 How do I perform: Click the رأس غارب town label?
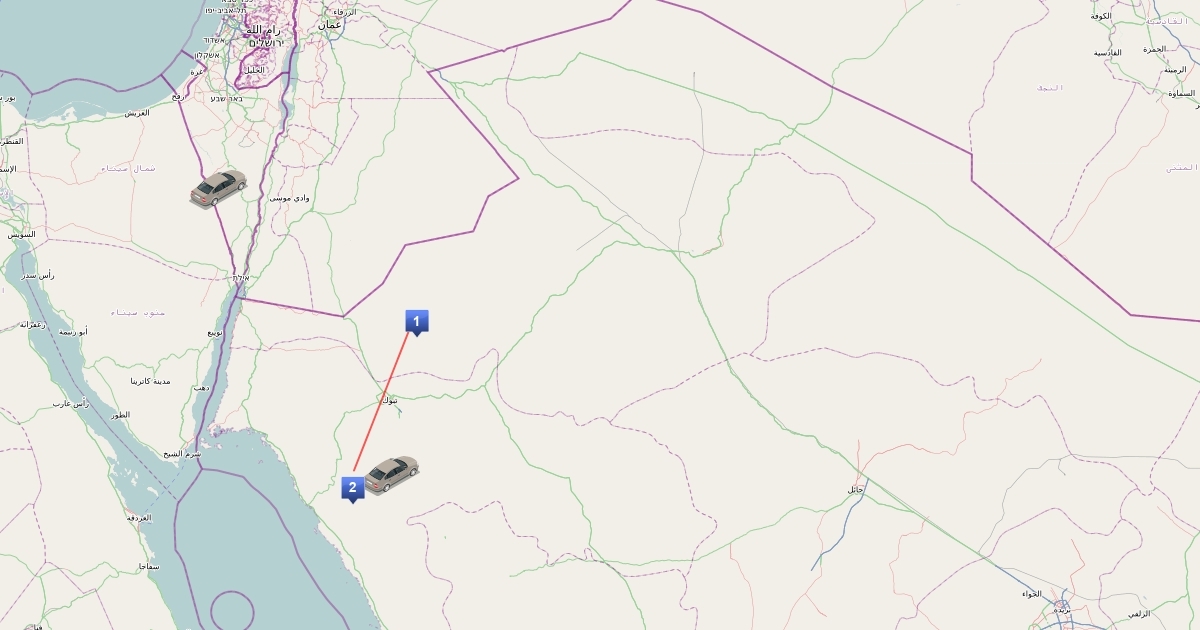[72, 404]
